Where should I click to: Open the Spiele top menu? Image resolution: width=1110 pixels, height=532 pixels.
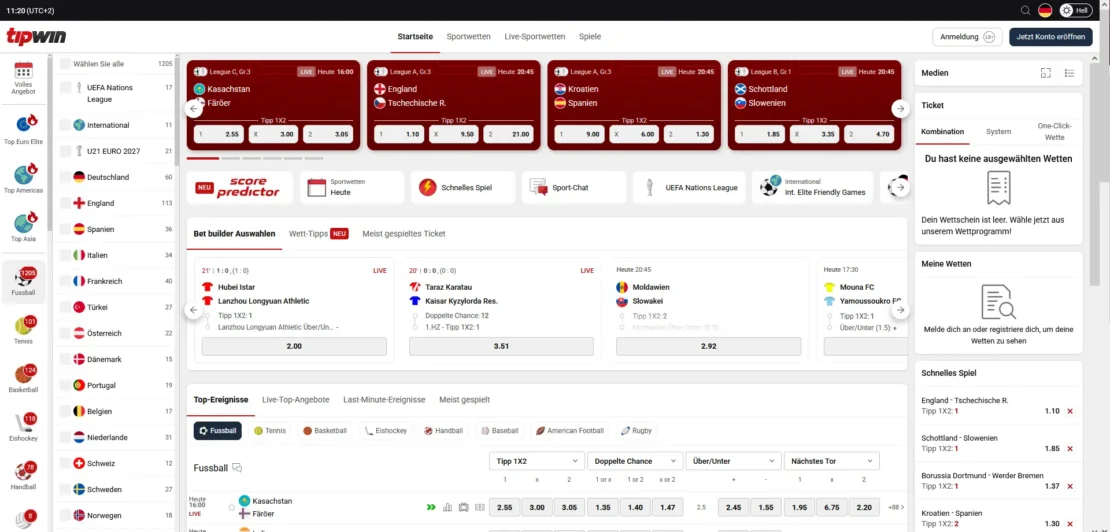590,37
